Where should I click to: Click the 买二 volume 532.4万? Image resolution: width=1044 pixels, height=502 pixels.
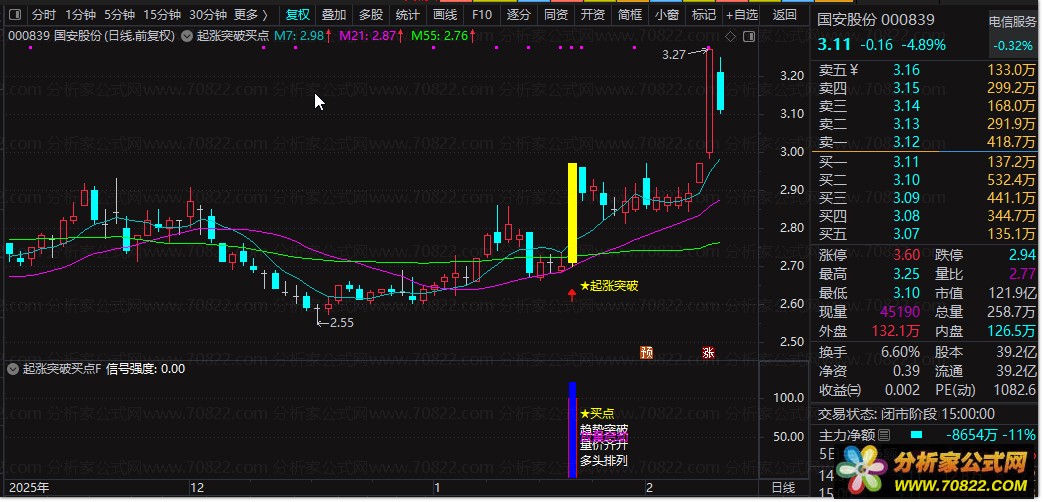coord(1012,180)
